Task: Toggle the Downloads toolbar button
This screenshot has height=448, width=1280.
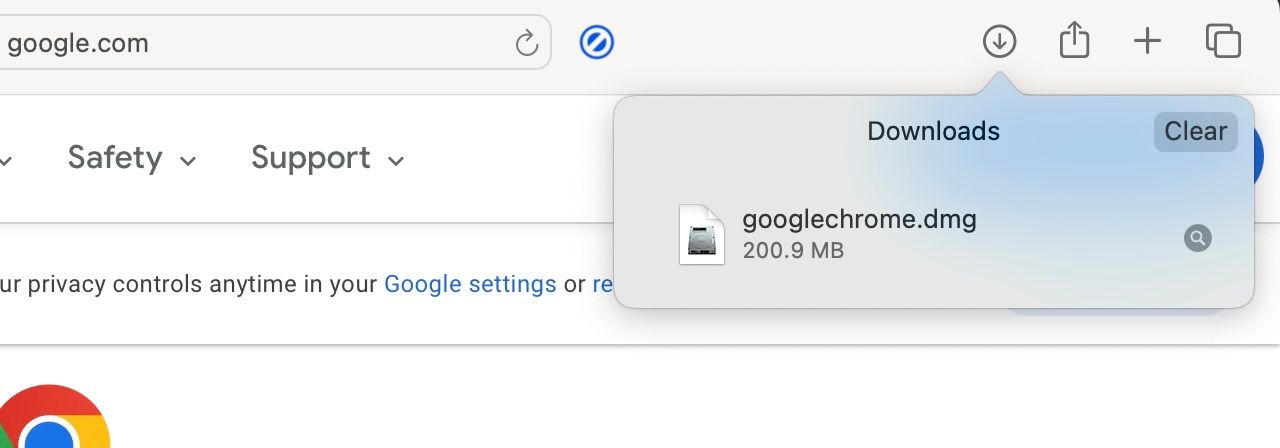Action: coord(999,42)
